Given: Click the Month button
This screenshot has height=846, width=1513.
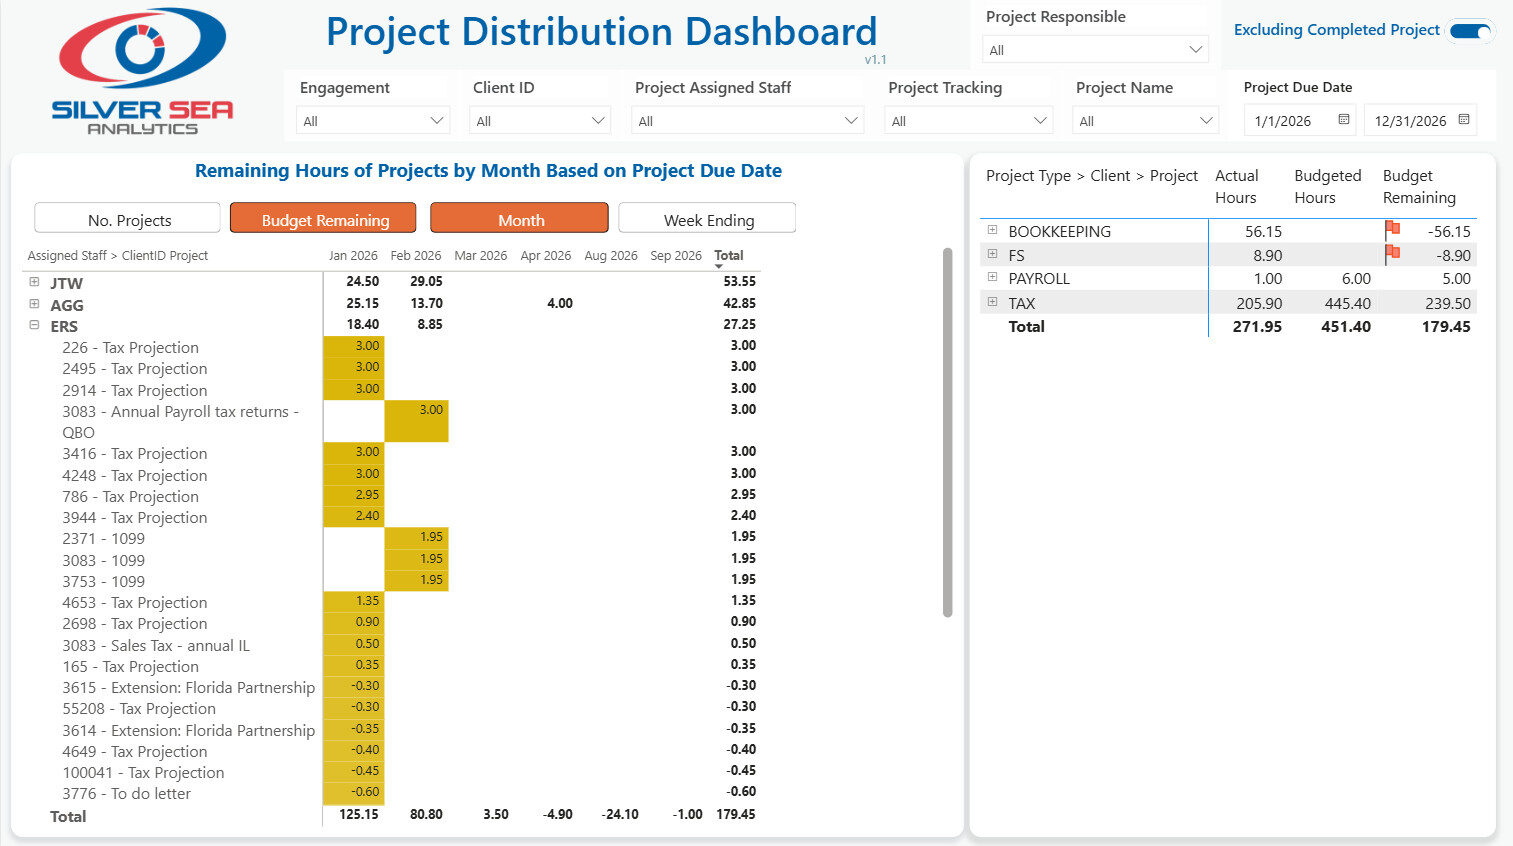Looking at the screenshot, I should pos(520,219).
